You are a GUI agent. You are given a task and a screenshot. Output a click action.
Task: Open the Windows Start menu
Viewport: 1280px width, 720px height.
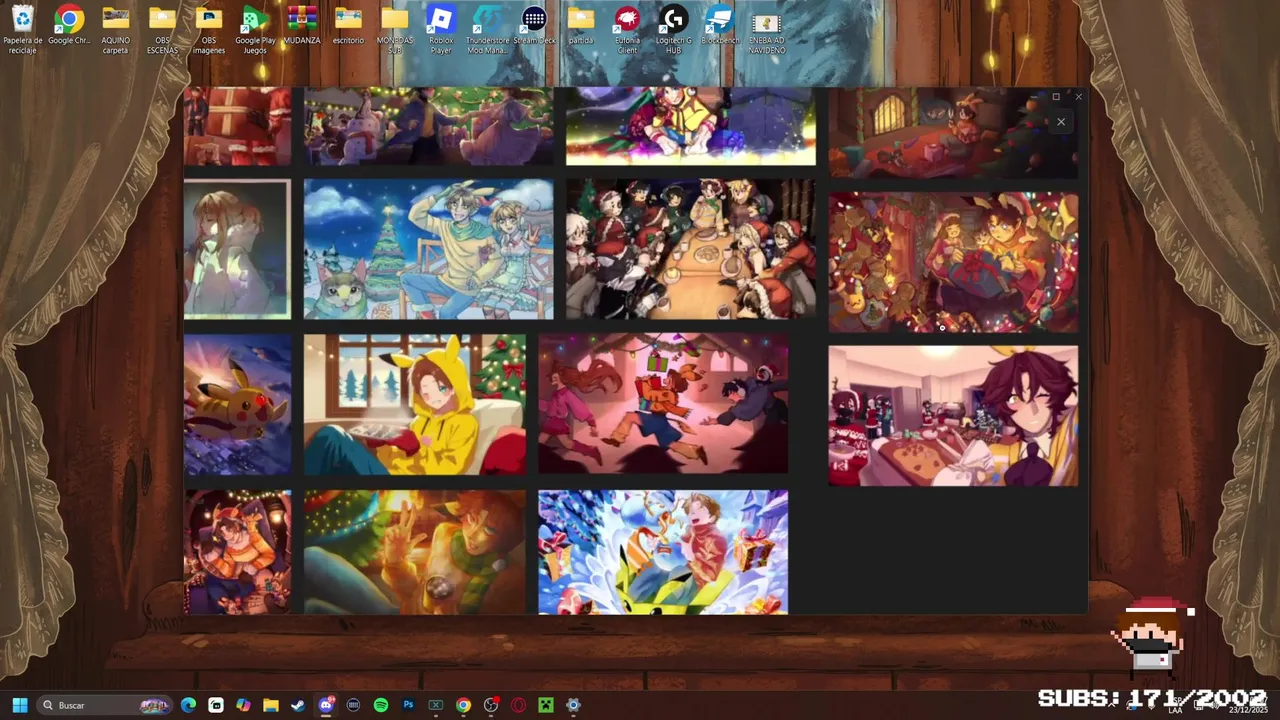(x=19, y=705)
